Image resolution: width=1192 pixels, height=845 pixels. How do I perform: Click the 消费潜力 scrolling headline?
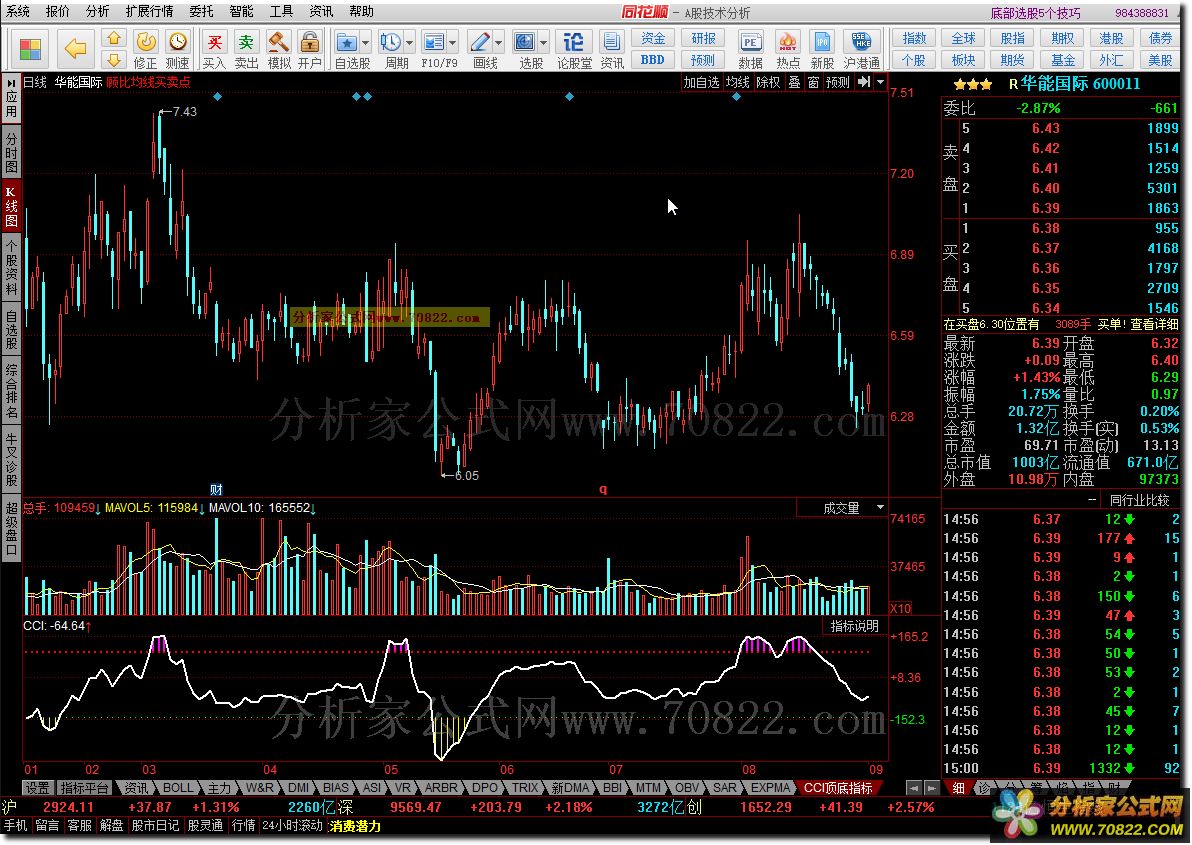tap(355, 826)
